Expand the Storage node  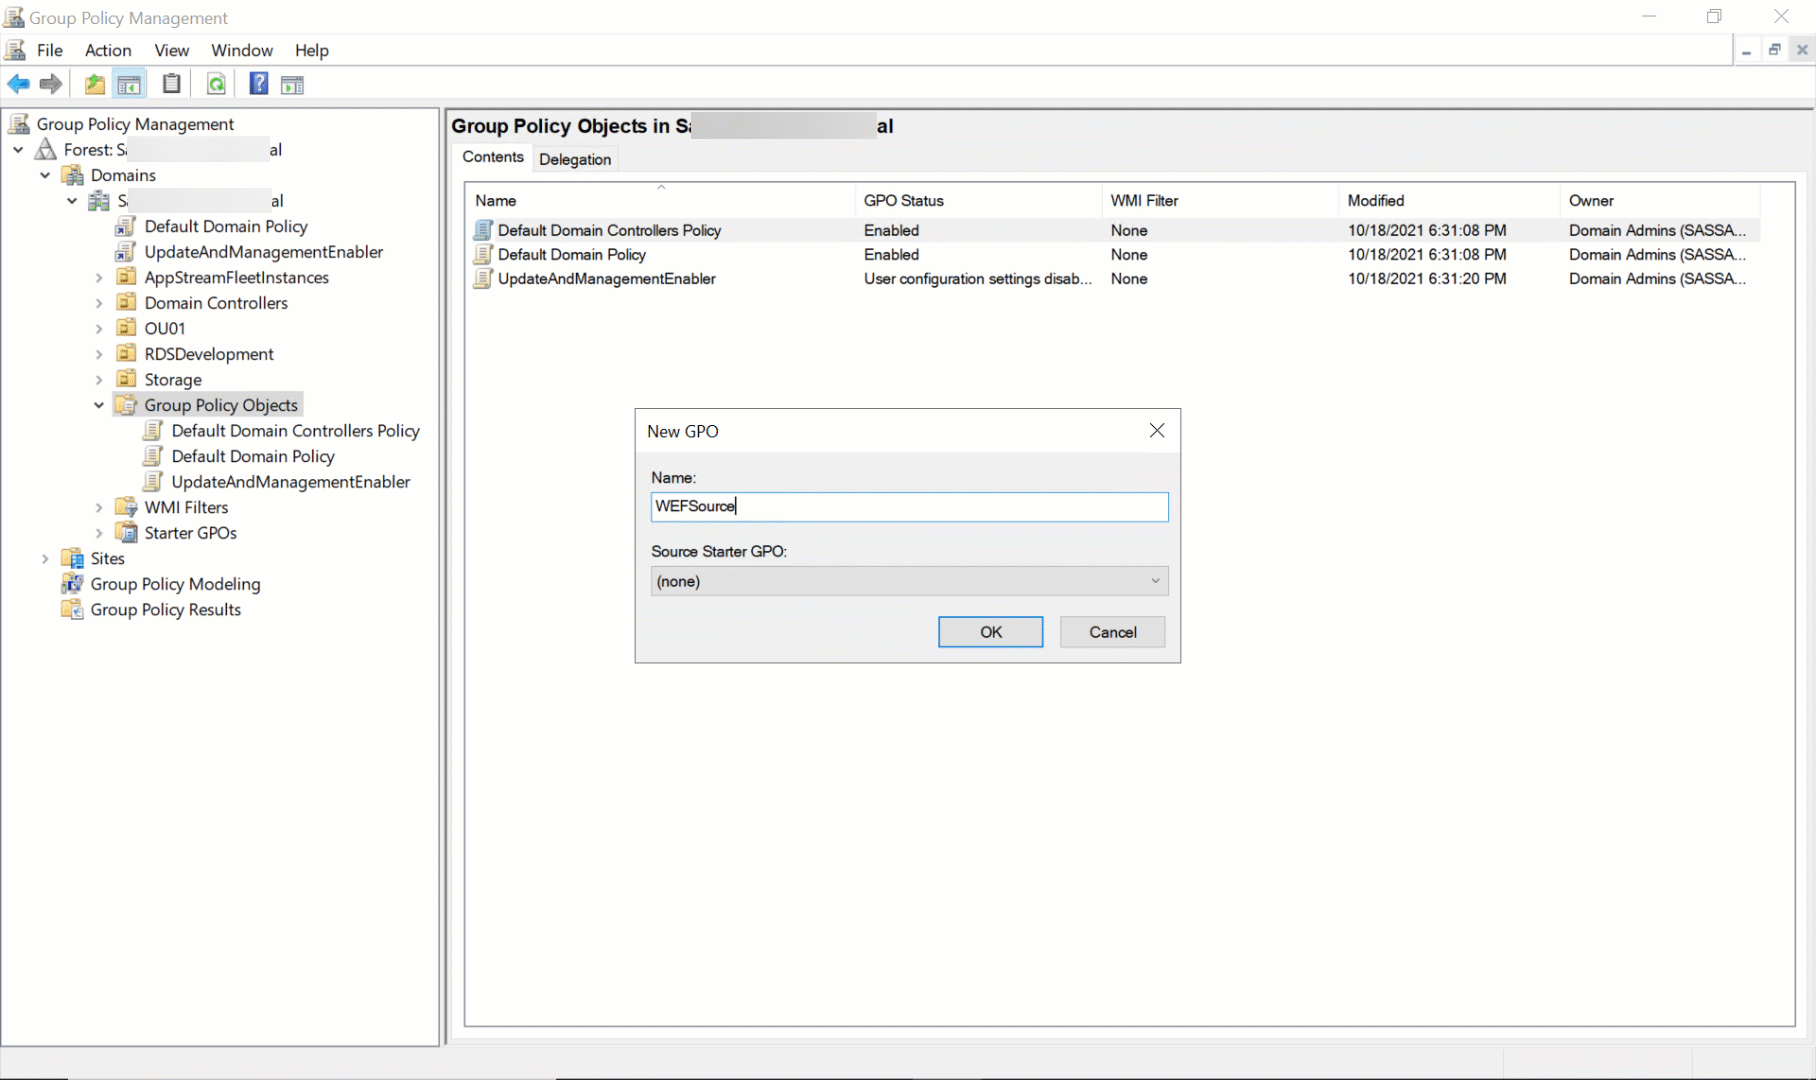click(x=99, y=380)
